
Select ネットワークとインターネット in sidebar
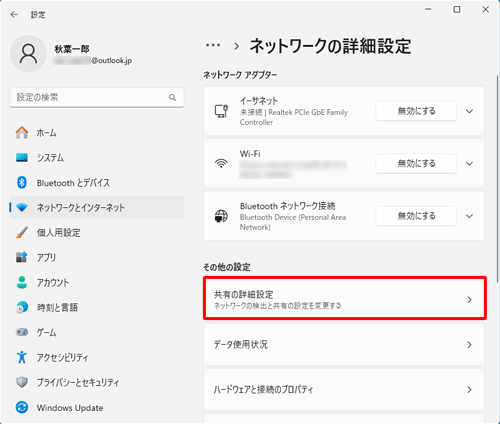(x=97, y=208)
